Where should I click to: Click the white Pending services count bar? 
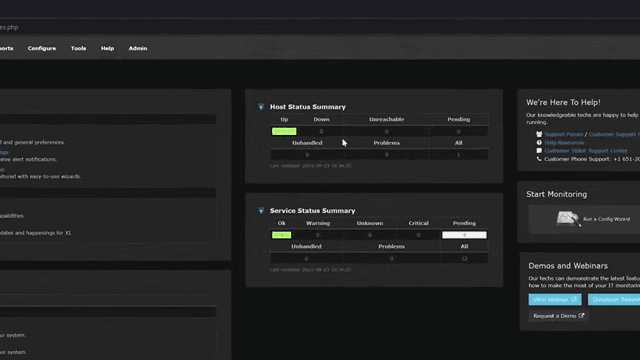464,235
